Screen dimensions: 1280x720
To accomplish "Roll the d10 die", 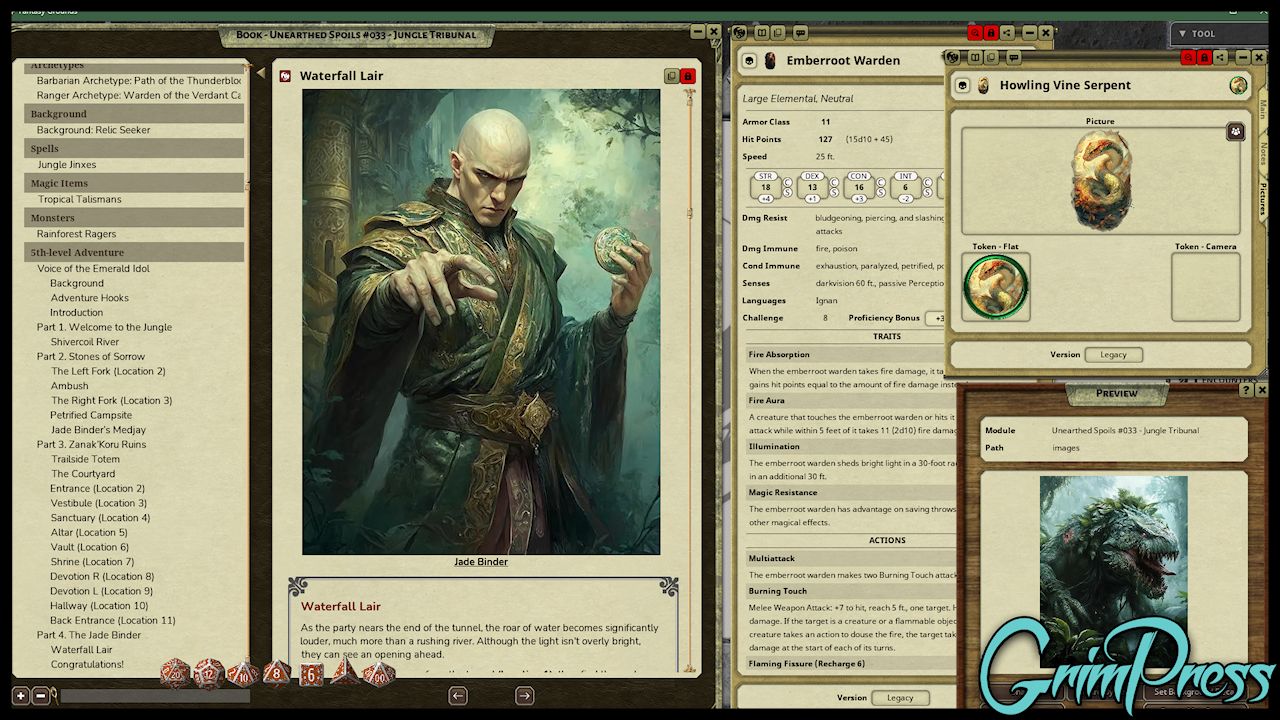I will pos(243,673).
